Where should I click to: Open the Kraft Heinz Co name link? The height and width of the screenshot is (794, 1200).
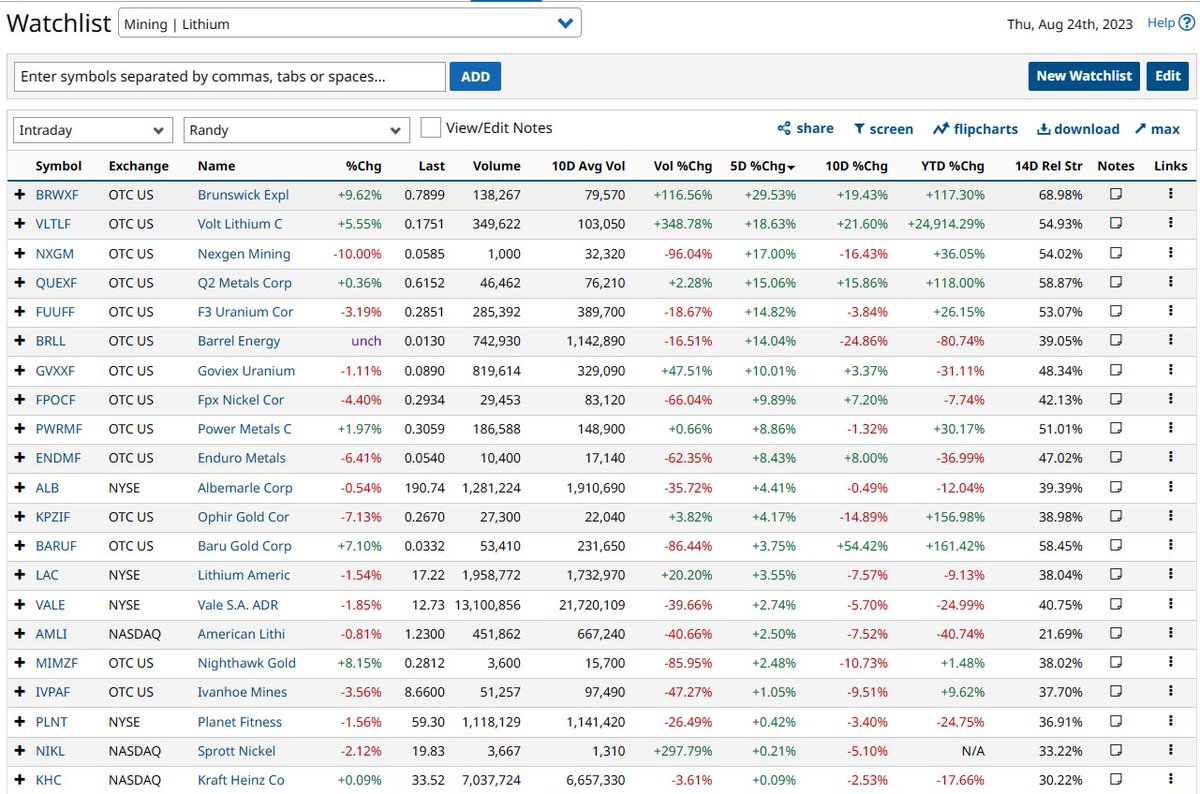[x=241, y=779]
